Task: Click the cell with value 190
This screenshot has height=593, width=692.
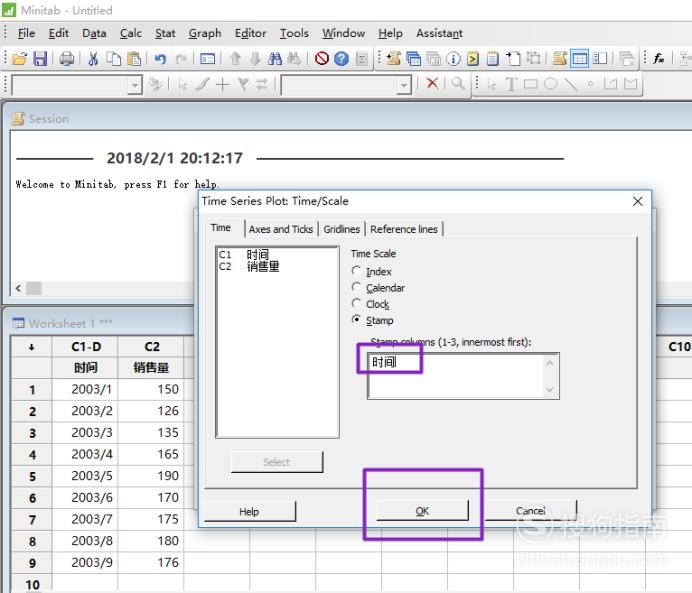Action: [151, 476]
